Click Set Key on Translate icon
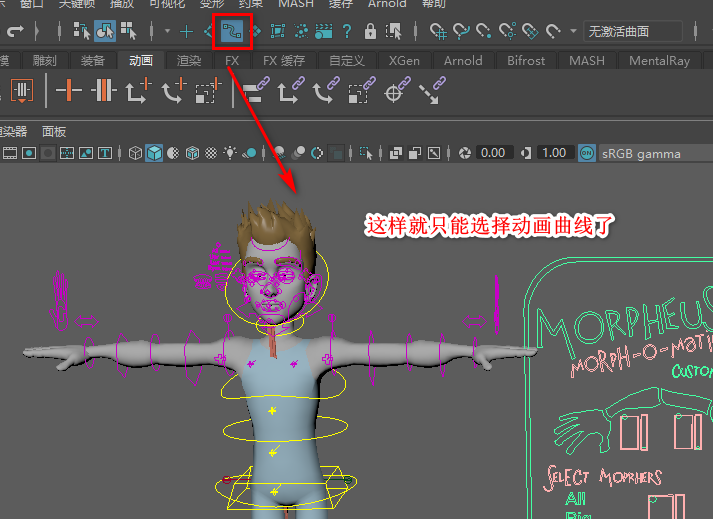Screen dimensions: 713x519 coord(139,90)
